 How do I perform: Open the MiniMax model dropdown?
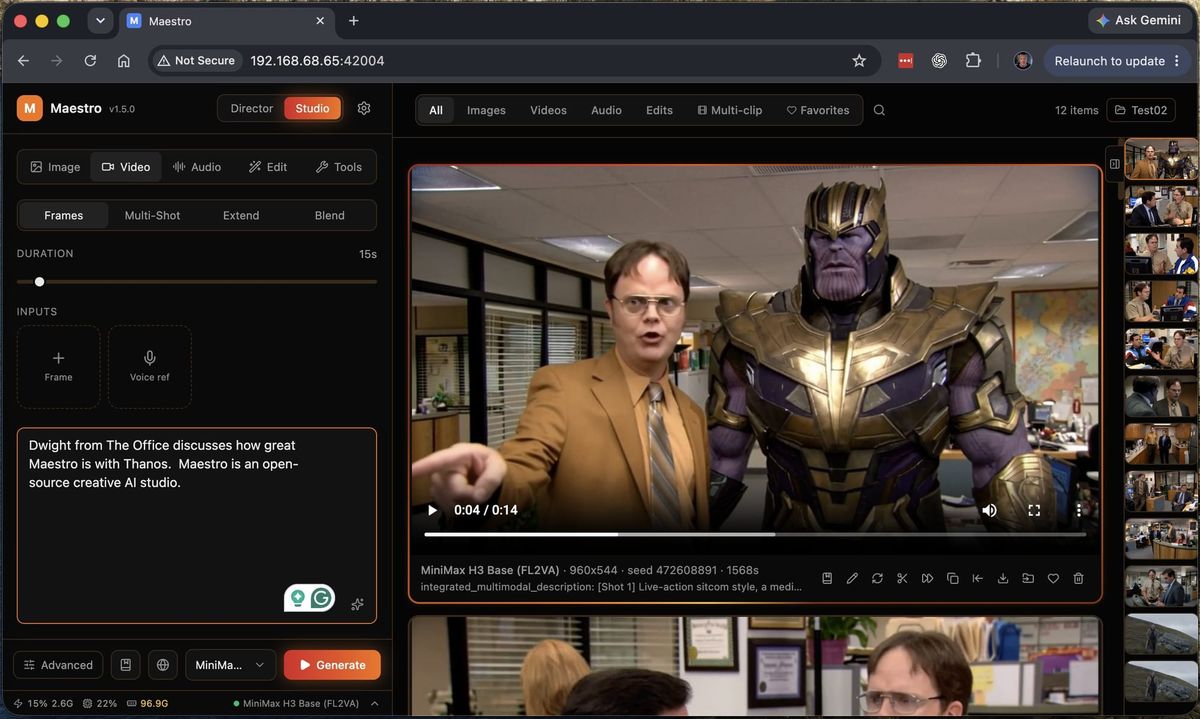tap(231, 665)
